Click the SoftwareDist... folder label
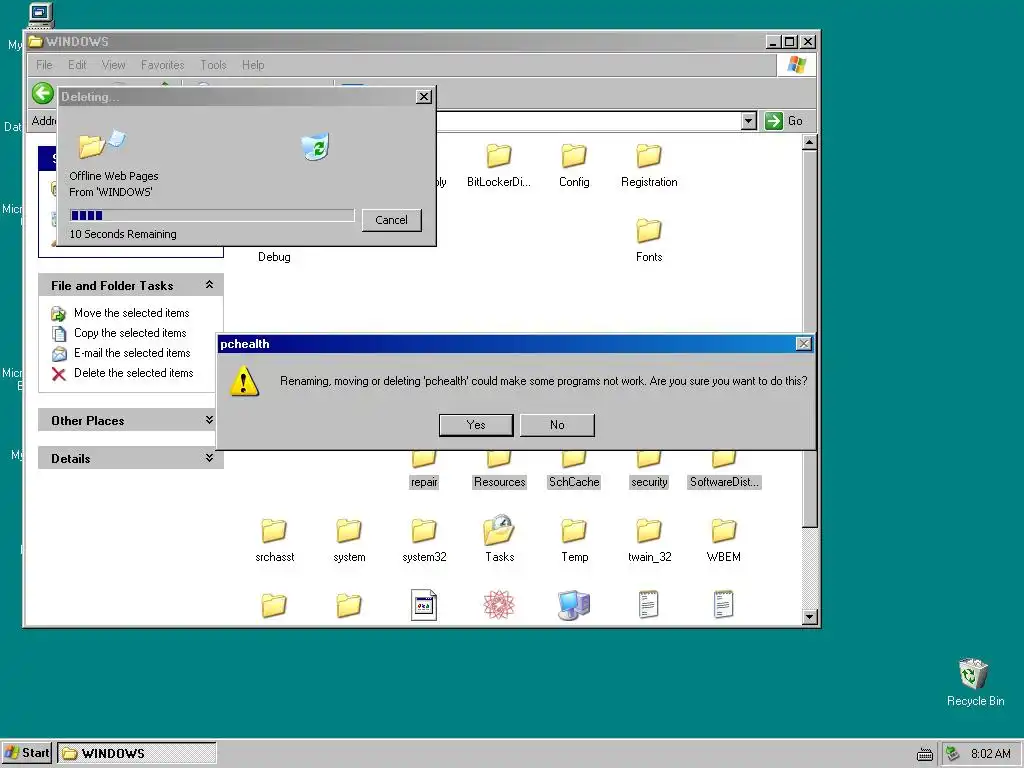 pyautogui.click(x=724, y=482)
